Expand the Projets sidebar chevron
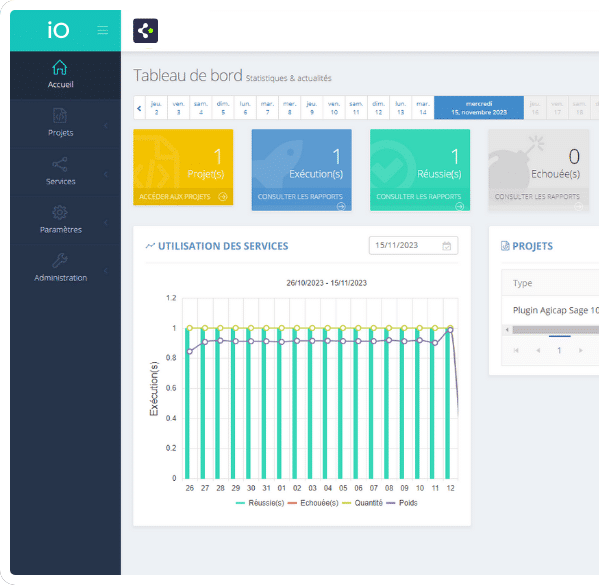The height and width of the screenshot is (585, 599). (x=106, y=126)
